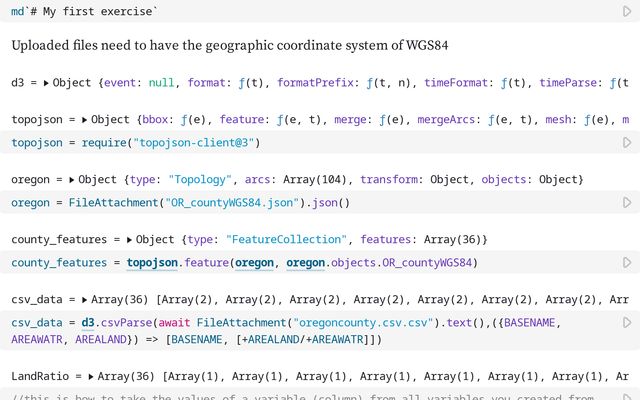
Task: Click the bold d3 reference in csv_data
Action: point(88,323)
